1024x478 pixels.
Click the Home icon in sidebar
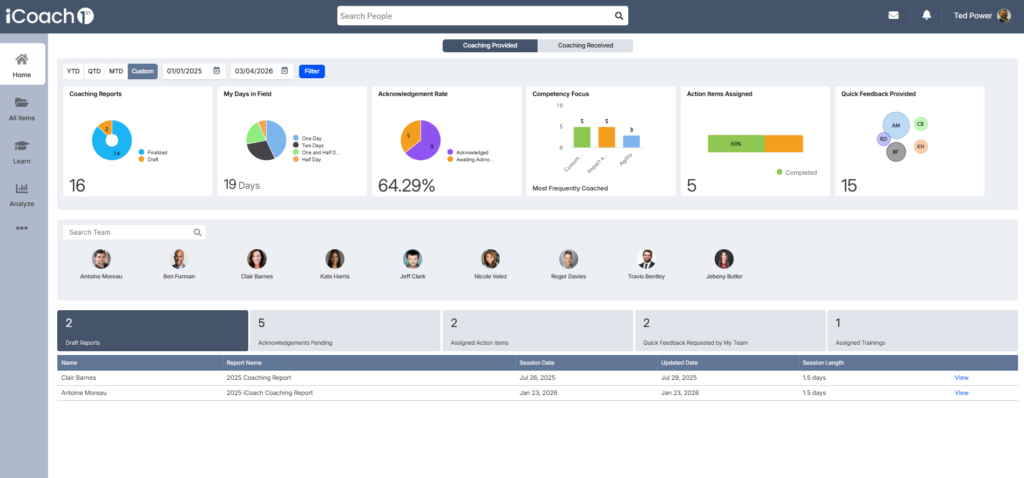pos(22,59)
